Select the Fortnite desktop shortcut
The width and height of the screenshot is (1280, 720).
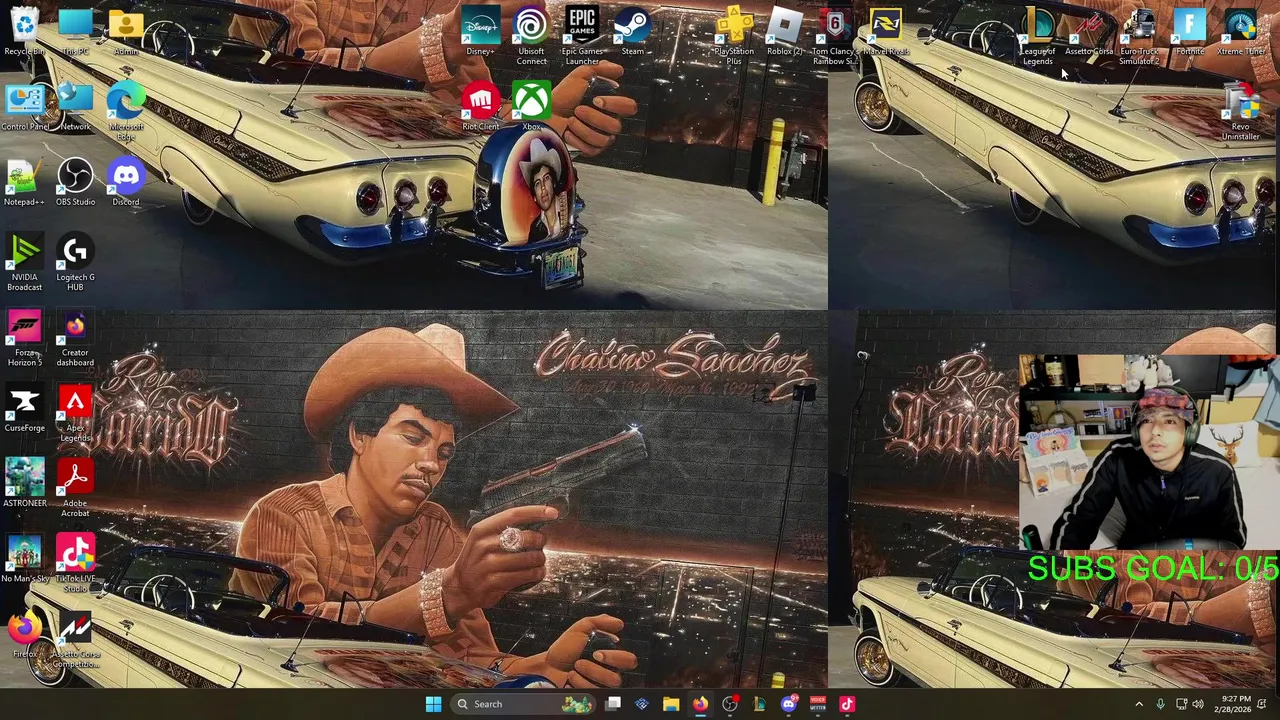coord(1190,32)
